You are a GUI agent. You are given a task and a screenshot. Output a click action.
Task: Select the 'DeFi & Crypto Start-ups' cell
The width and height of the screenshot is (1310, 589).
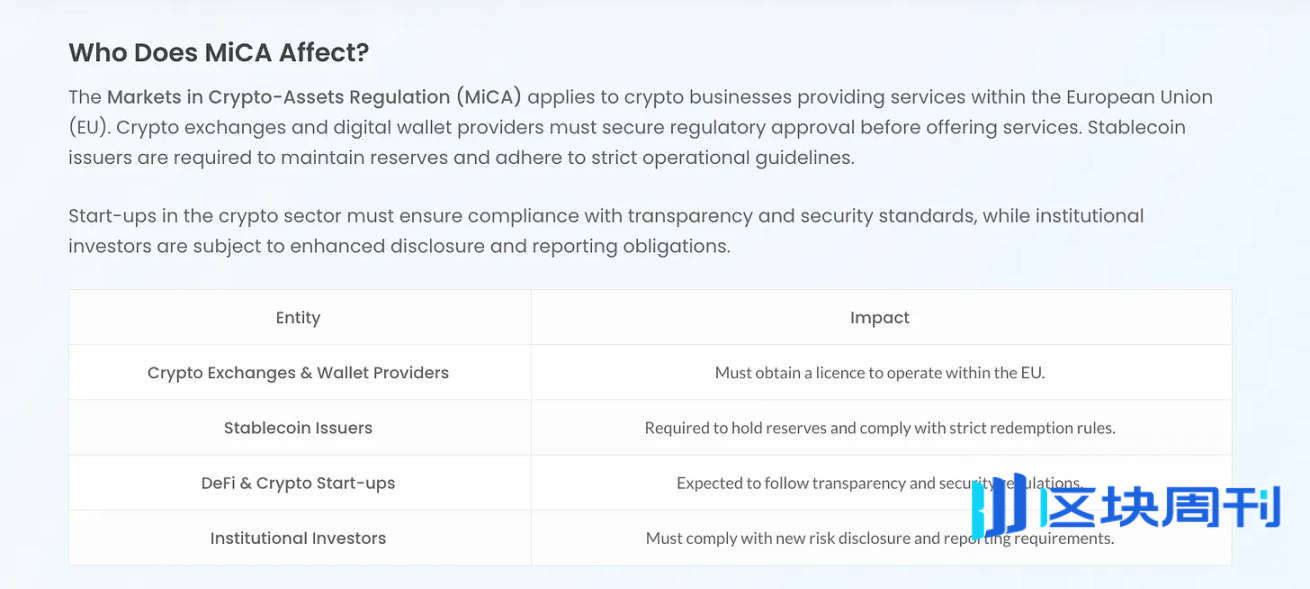(298, 483)
